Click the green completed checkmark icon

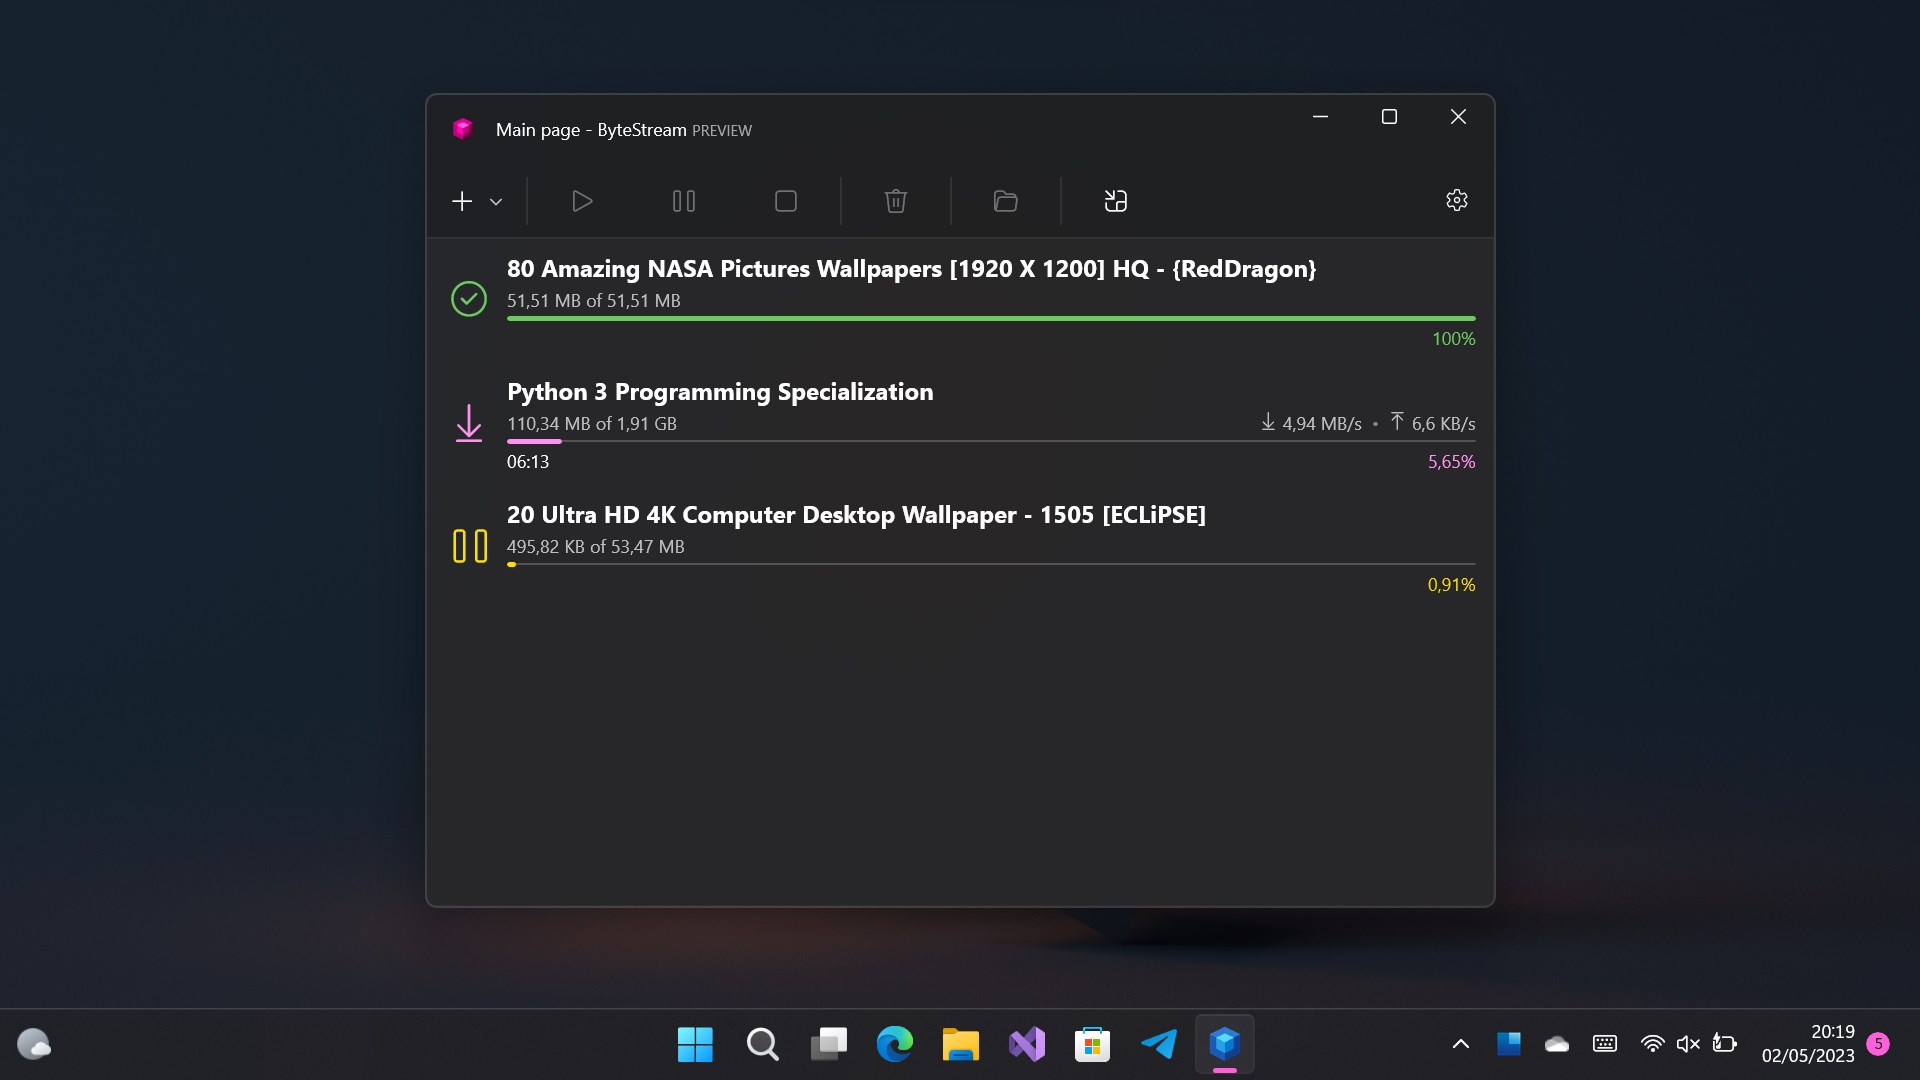tap(469, 299)
